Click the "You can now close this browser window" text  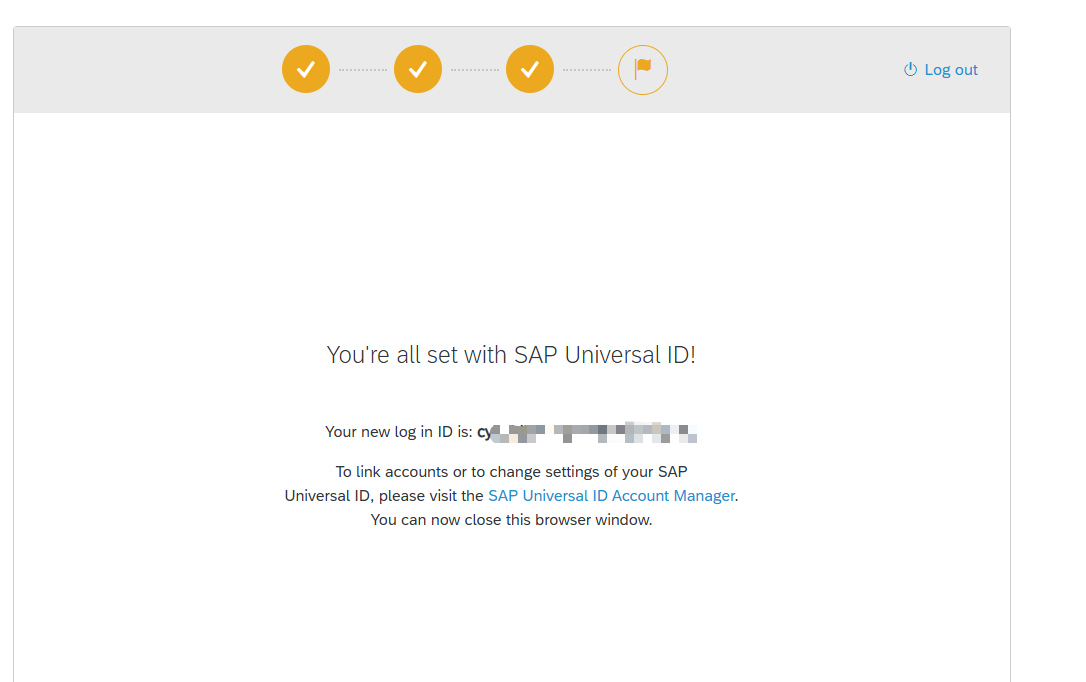click(511, 520)
